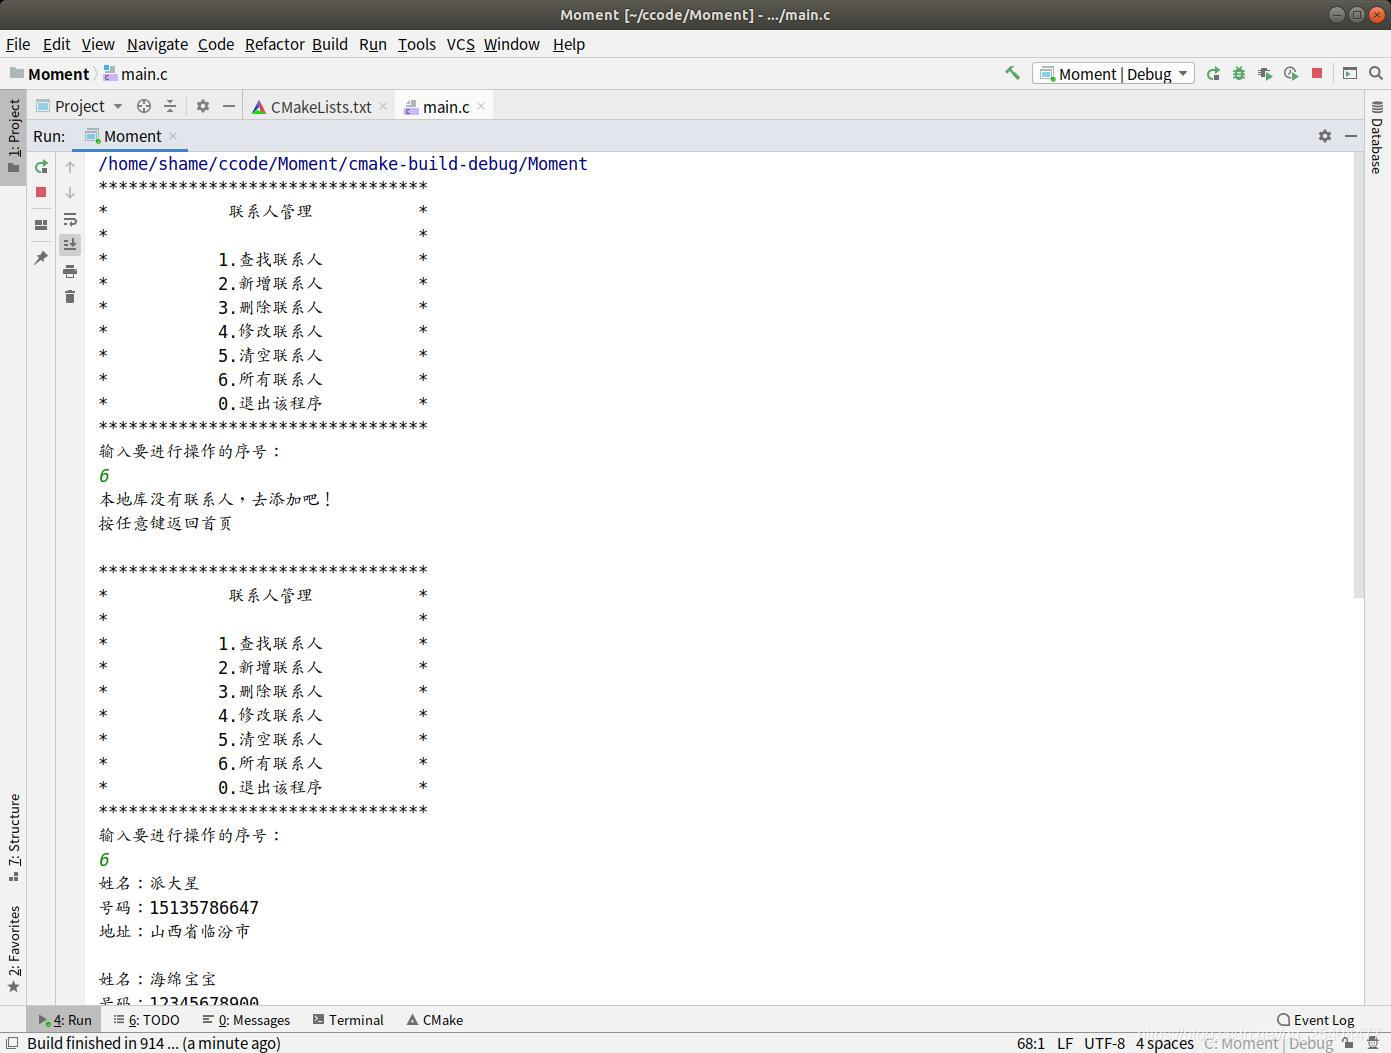
Task: Toggle the 2: Favorites side tool window
Action: tap(13, 949)
